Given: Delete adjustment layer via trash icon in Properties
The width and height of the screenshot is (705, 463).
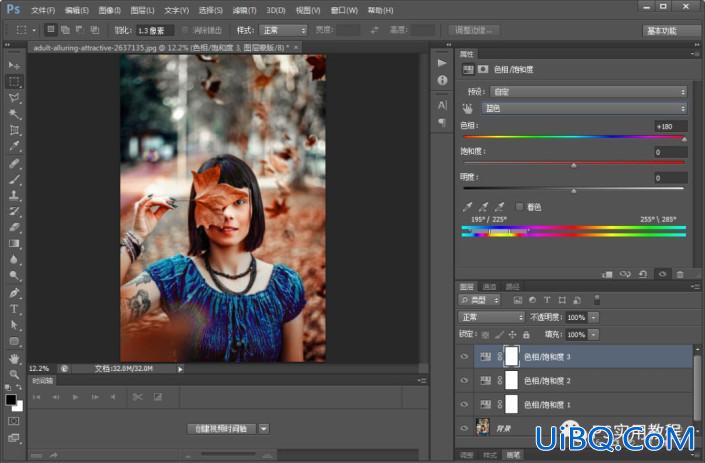Looking at the screenshot, I should 680,274.
